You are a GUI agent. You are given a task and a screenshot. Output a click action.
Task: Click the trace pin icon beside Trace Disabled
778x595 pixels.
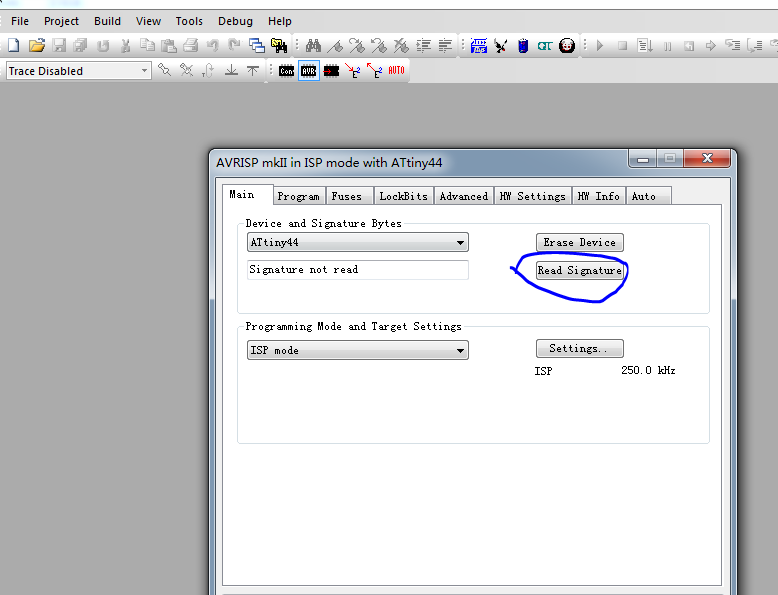pos(164,70)
